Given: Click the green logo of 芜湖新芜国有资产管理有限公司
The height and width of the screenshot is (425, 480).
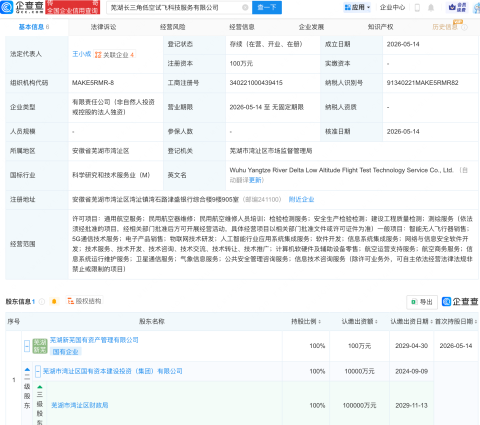Looking at the screenshot, I should point(40,346).
